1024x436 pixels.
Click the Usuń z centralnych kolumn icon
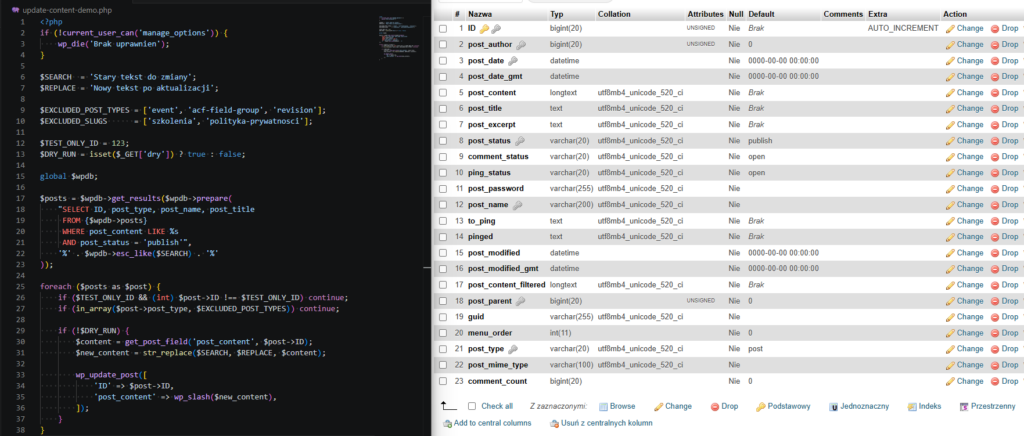[x=554, y=423]
